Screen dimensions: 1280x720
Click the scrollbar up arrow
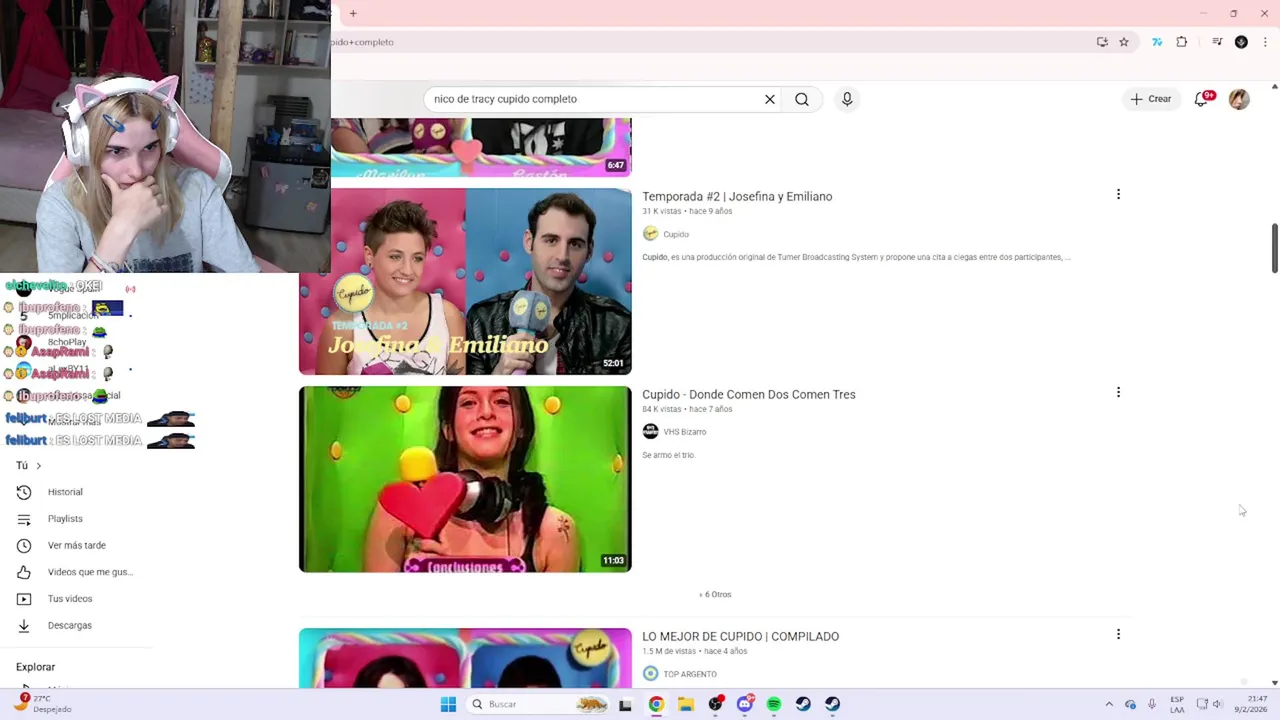click(x=1274, y=87)
